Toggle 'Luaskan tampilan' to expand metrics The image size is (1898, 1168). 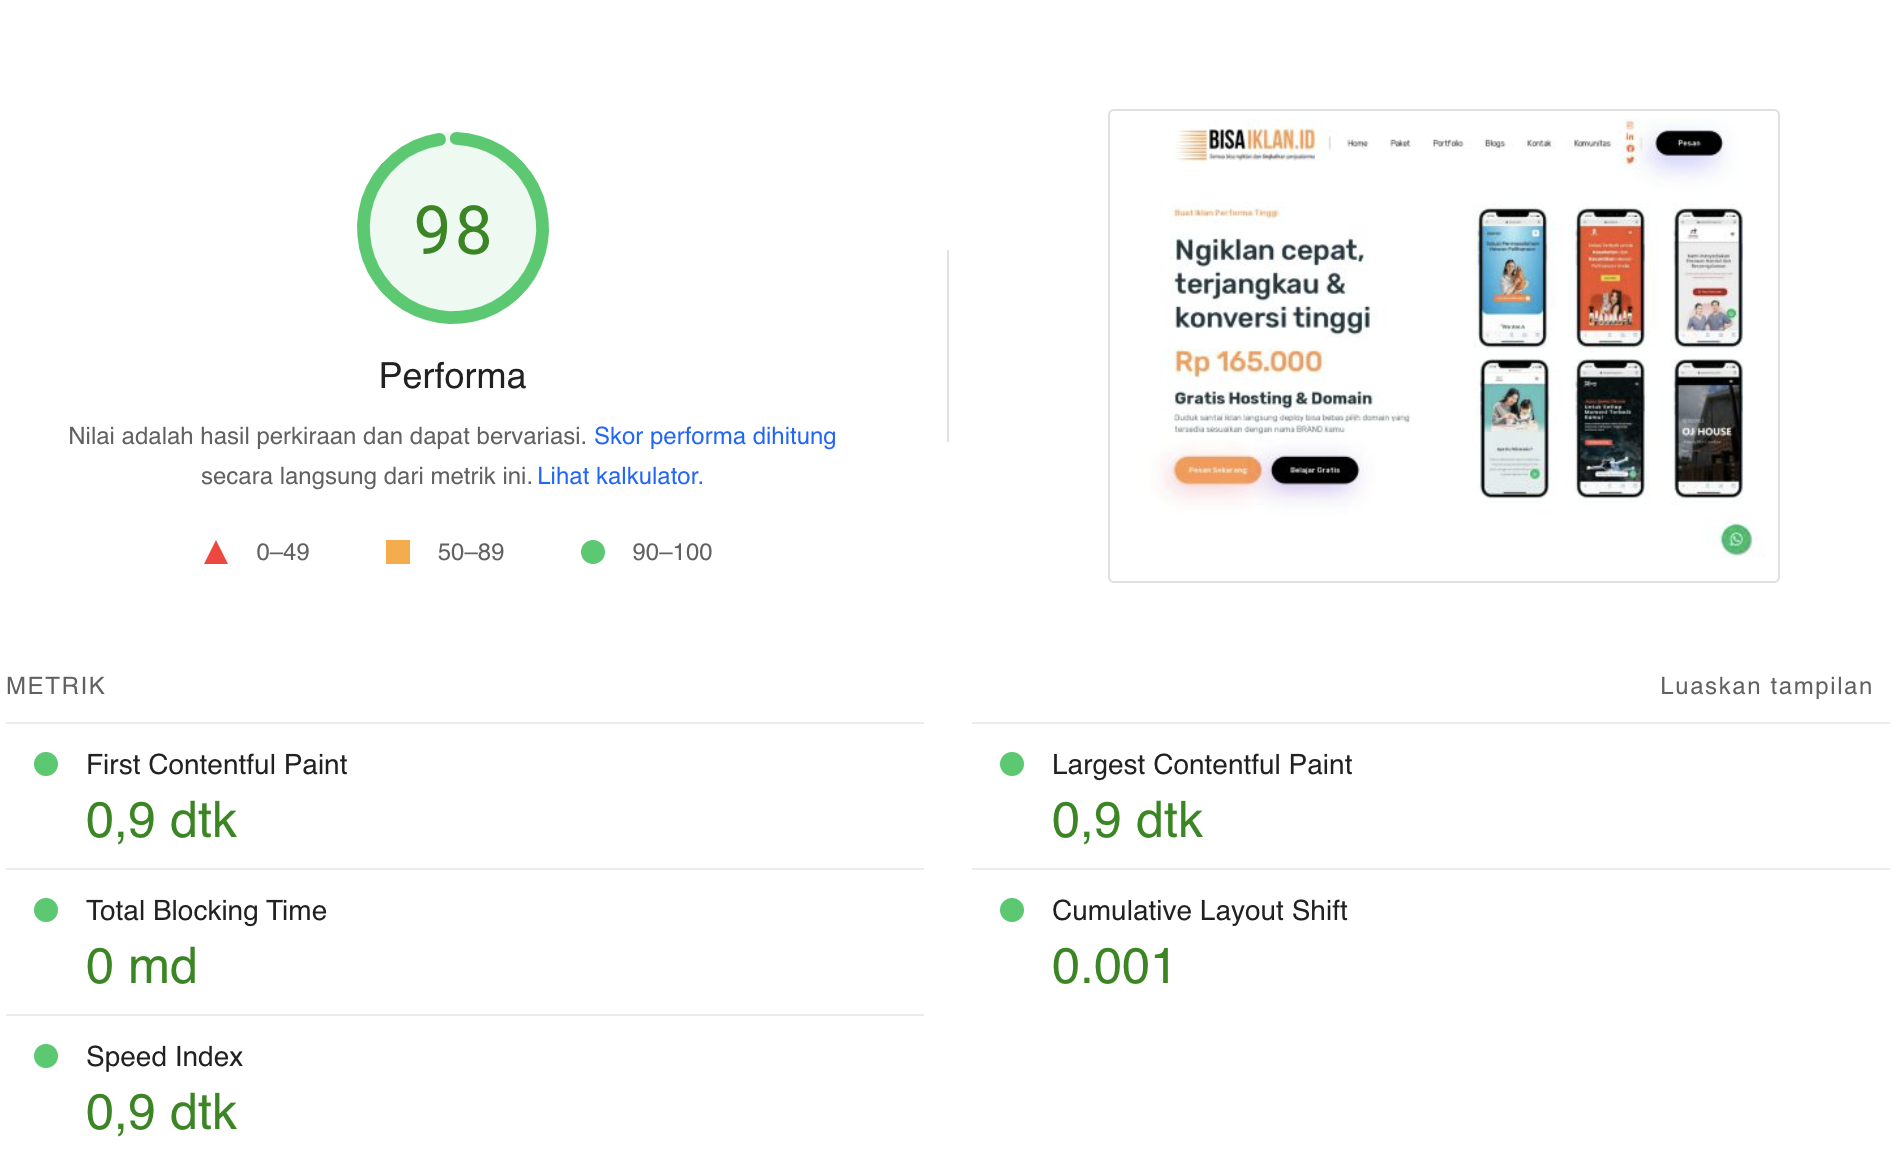(1765, 686)
